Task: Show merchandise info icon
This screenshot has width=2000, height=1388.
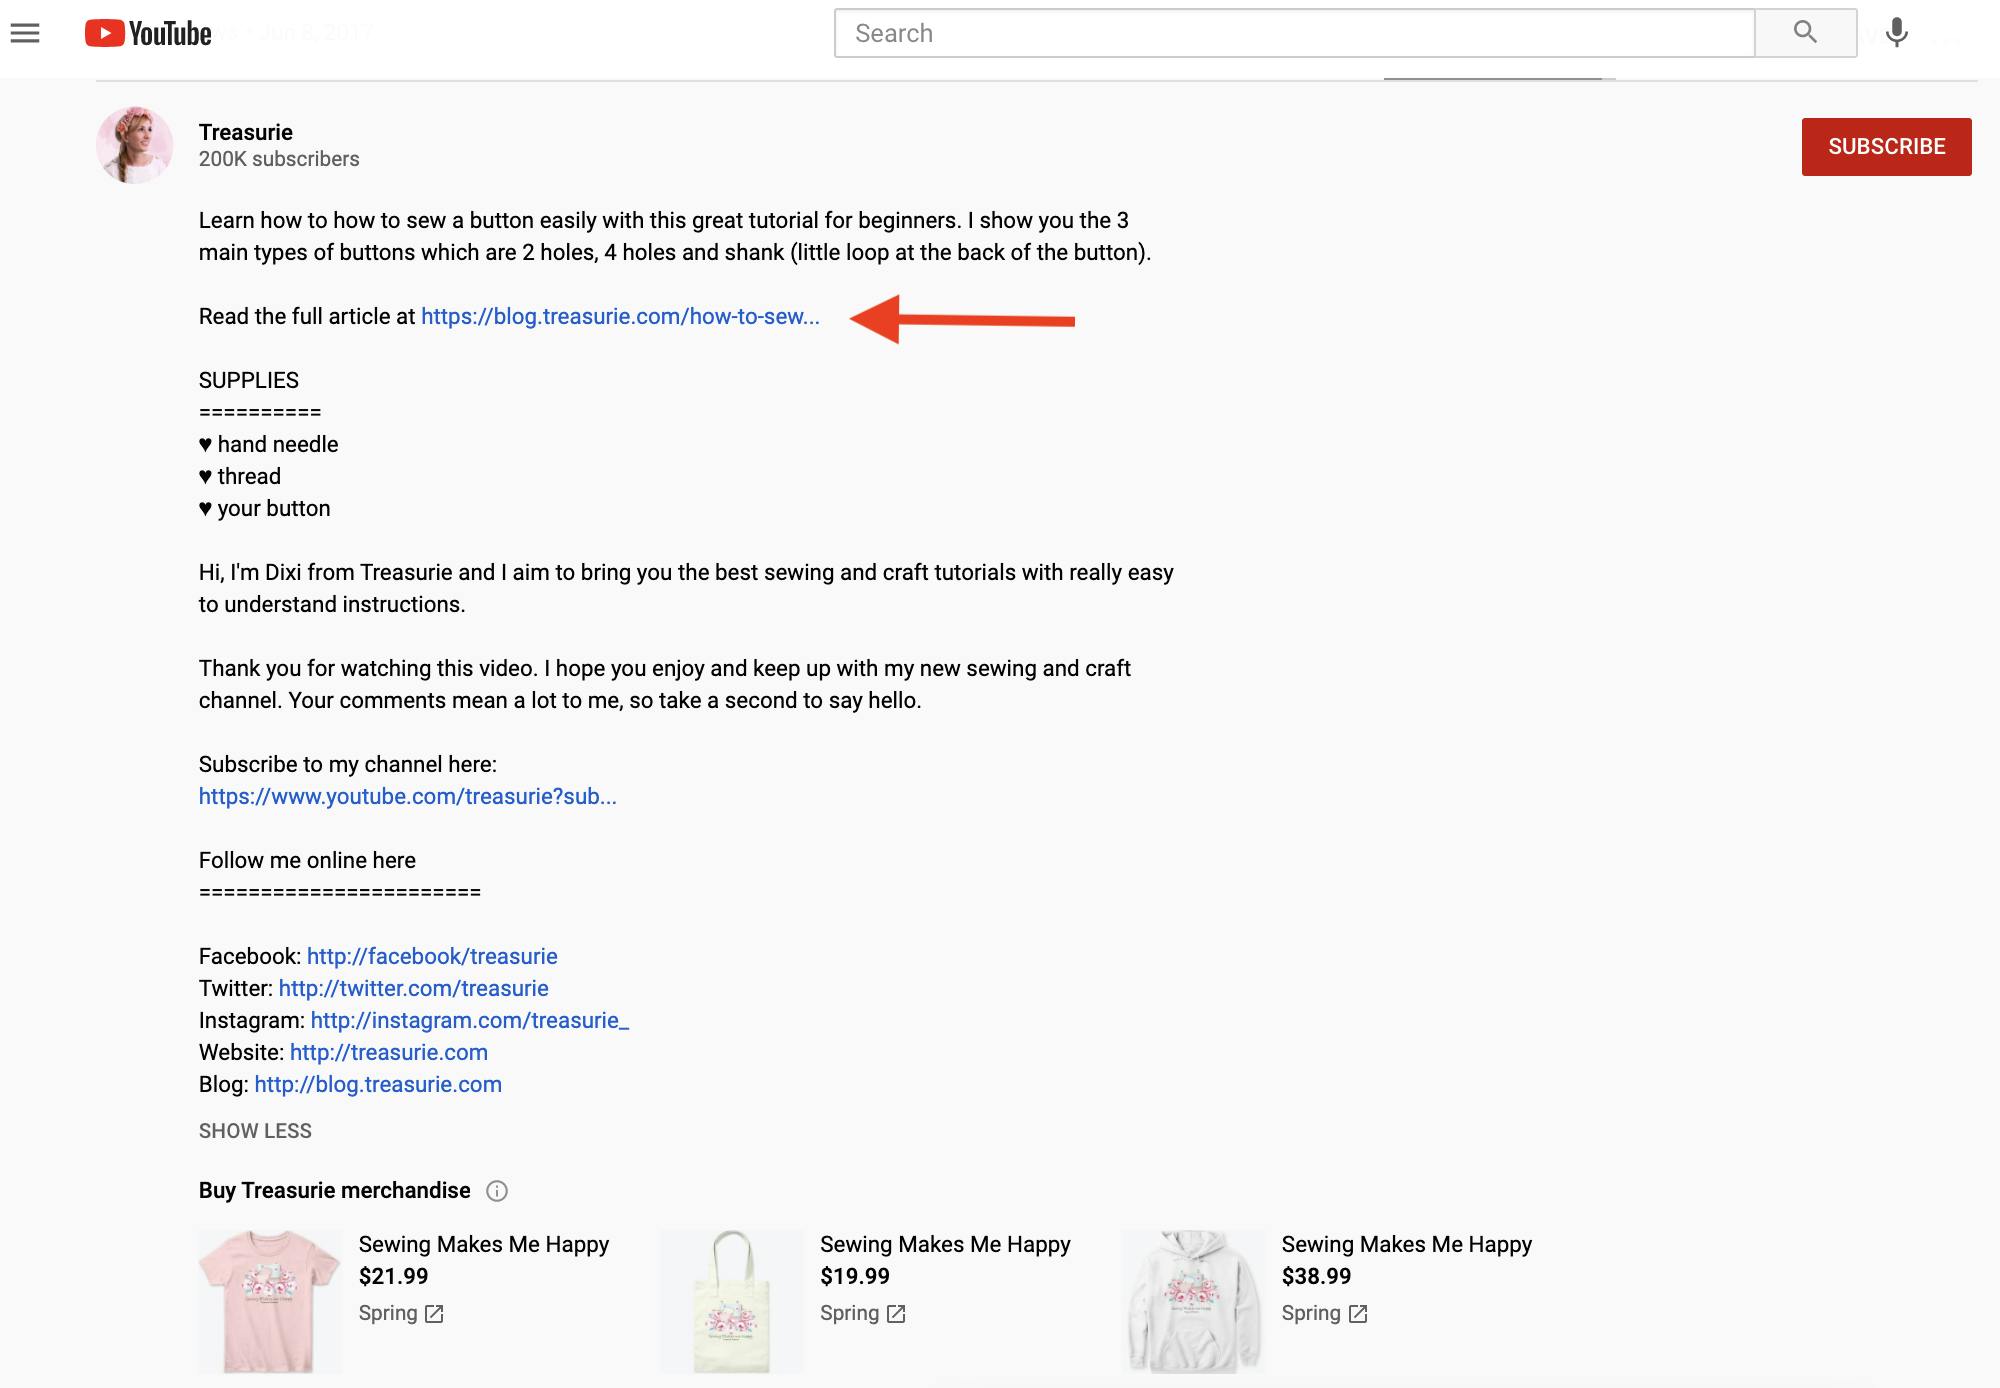Action: coord(497,1191)
